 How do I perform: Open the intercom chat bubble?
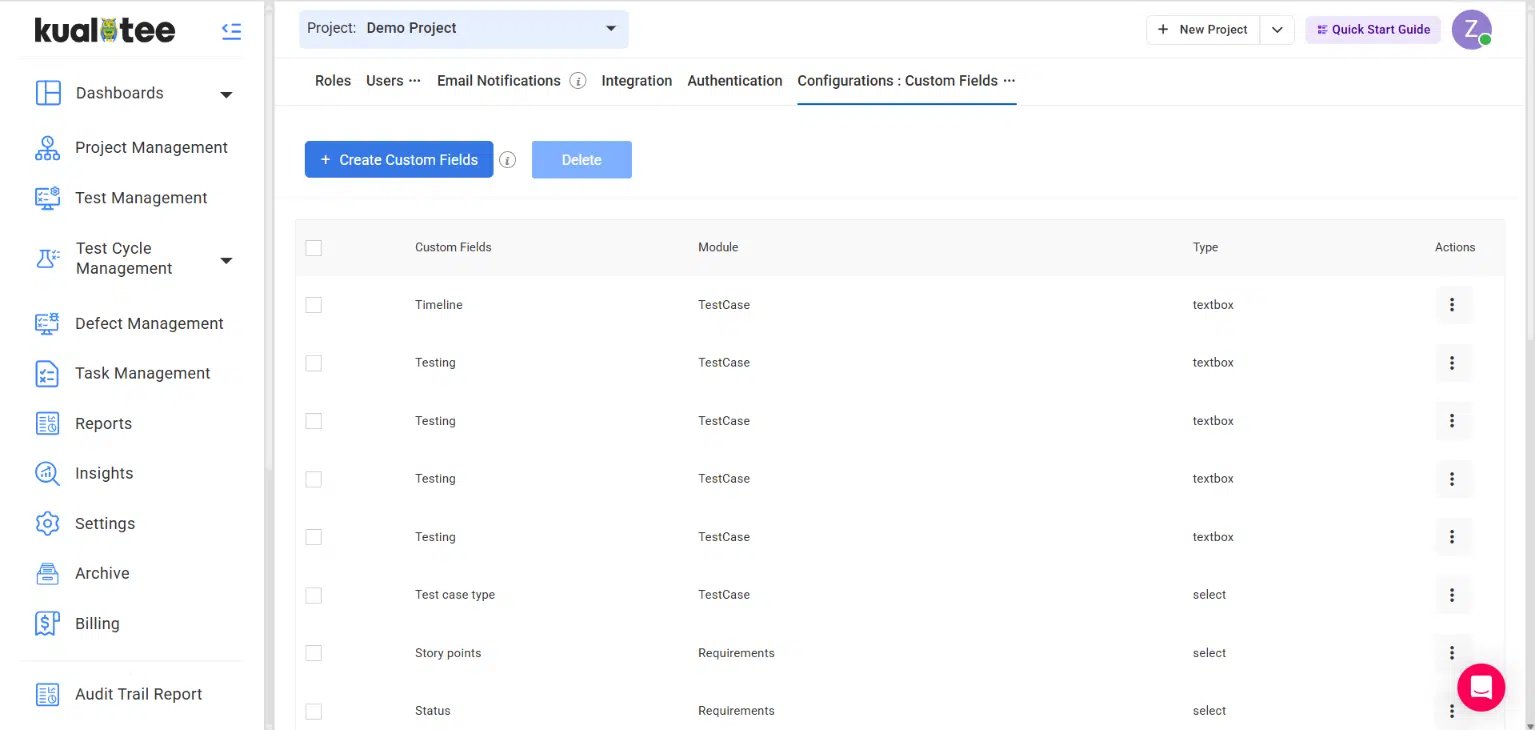click(x=1480, y=687)
